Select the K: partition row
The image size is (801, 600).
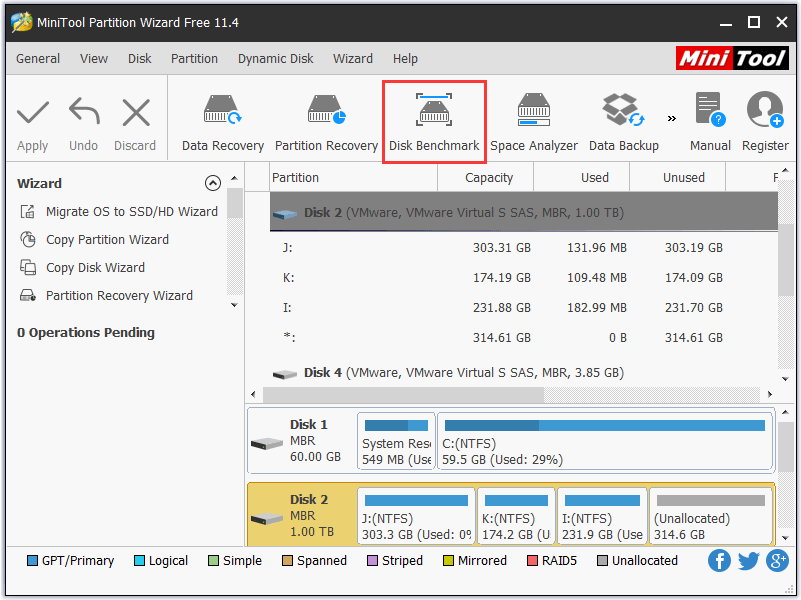(524, 278)
